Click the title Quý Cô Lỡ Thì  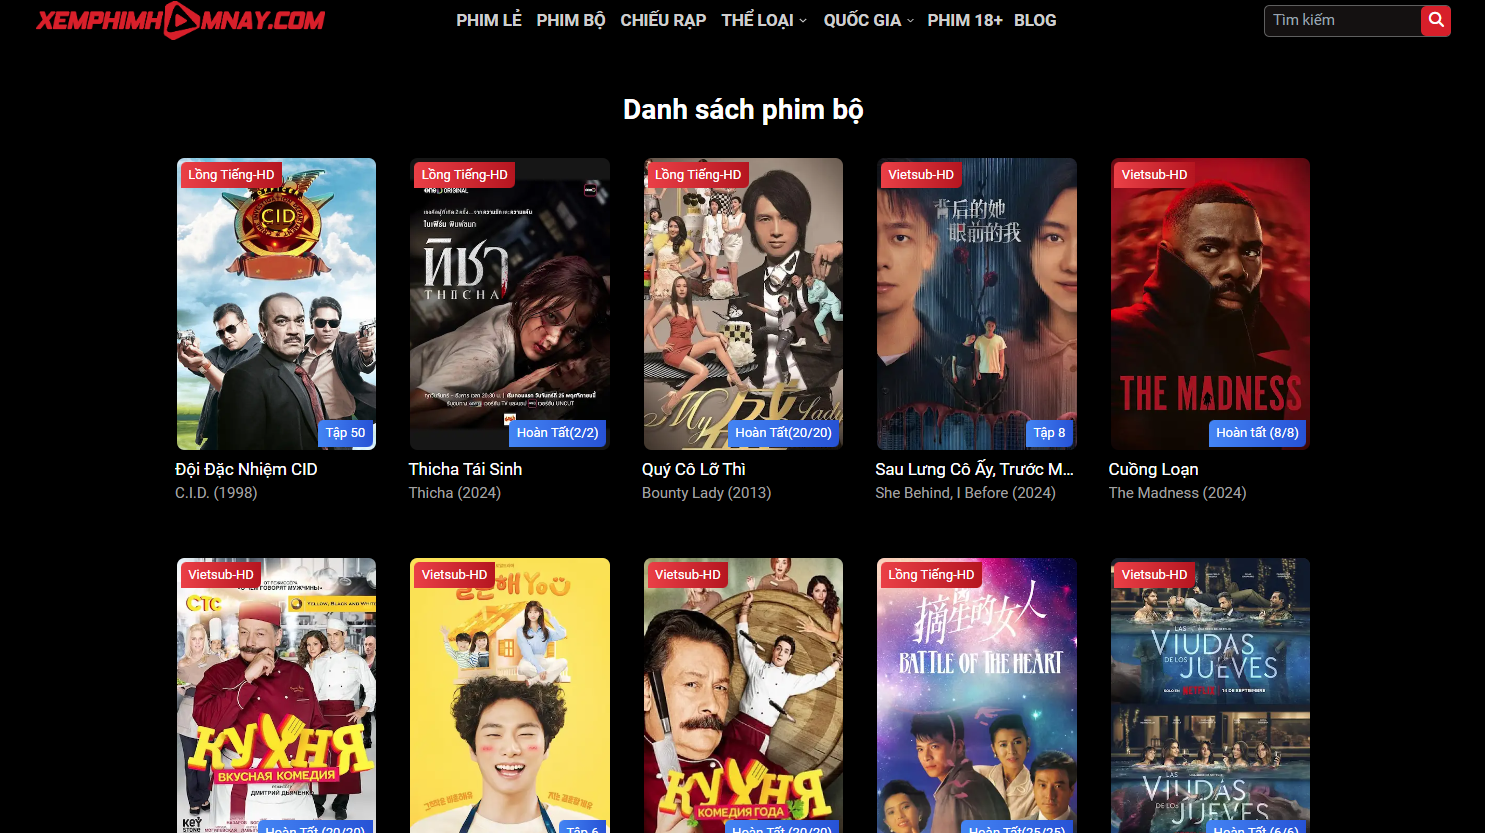click(x=694, y=469)
